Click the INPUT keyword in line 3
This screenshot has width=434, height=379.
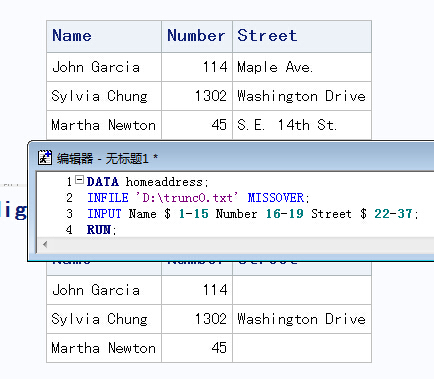[104, 214]
